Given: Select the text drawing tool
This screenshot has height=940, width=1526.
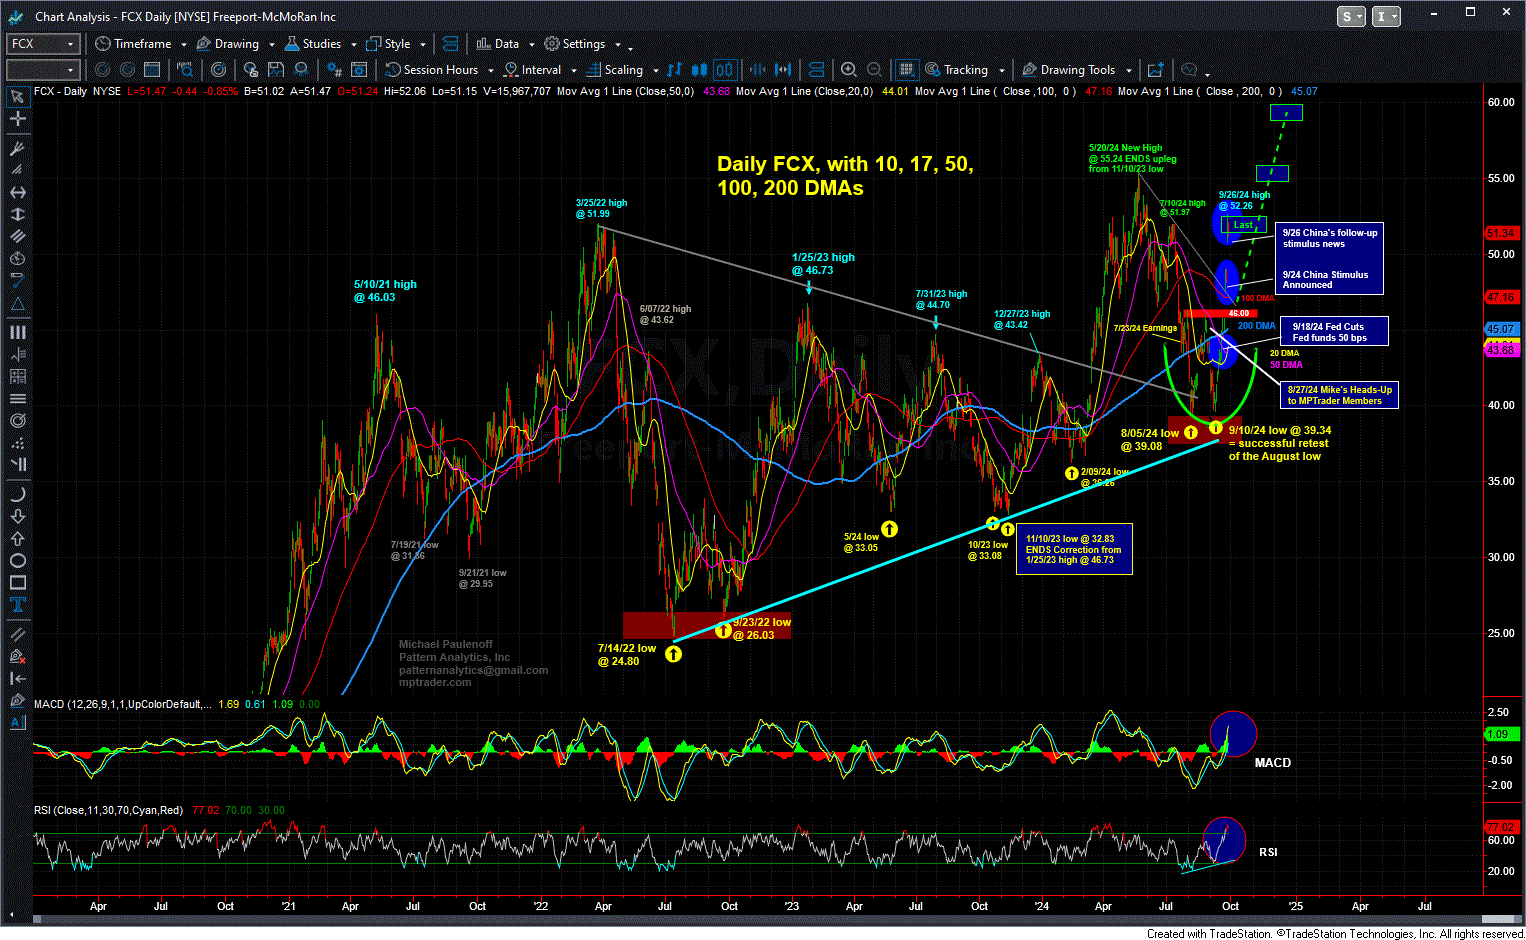Looking at the screenshot, I should (17, 604).
